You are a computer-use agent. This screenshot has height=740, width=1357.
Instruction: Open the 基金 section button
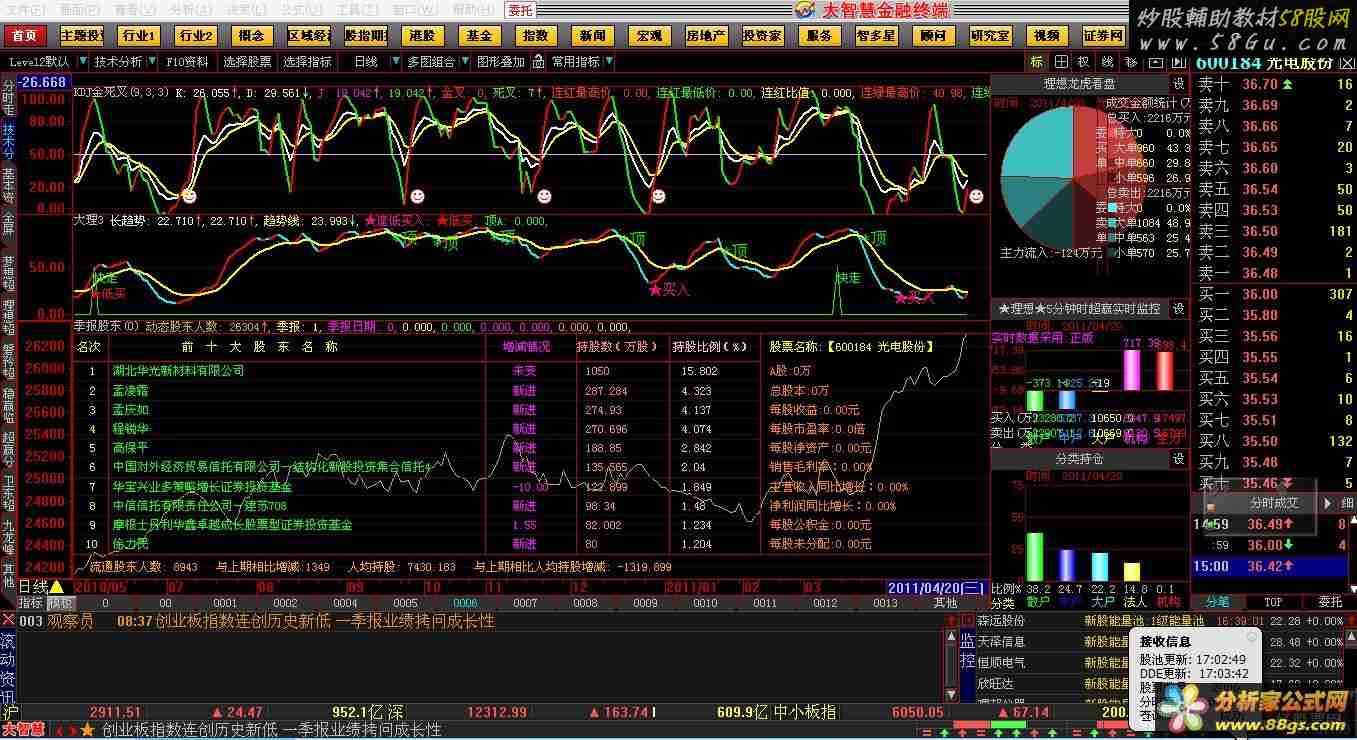pyautogui.click(x=479, y=36)
